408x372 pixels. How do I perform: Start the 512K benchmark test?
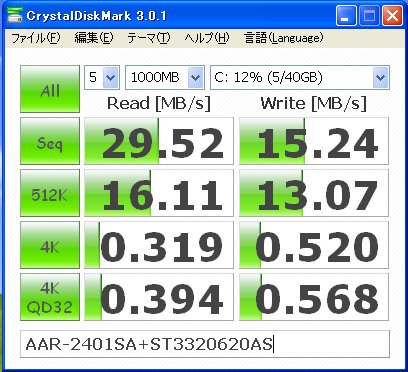point(50,193)
